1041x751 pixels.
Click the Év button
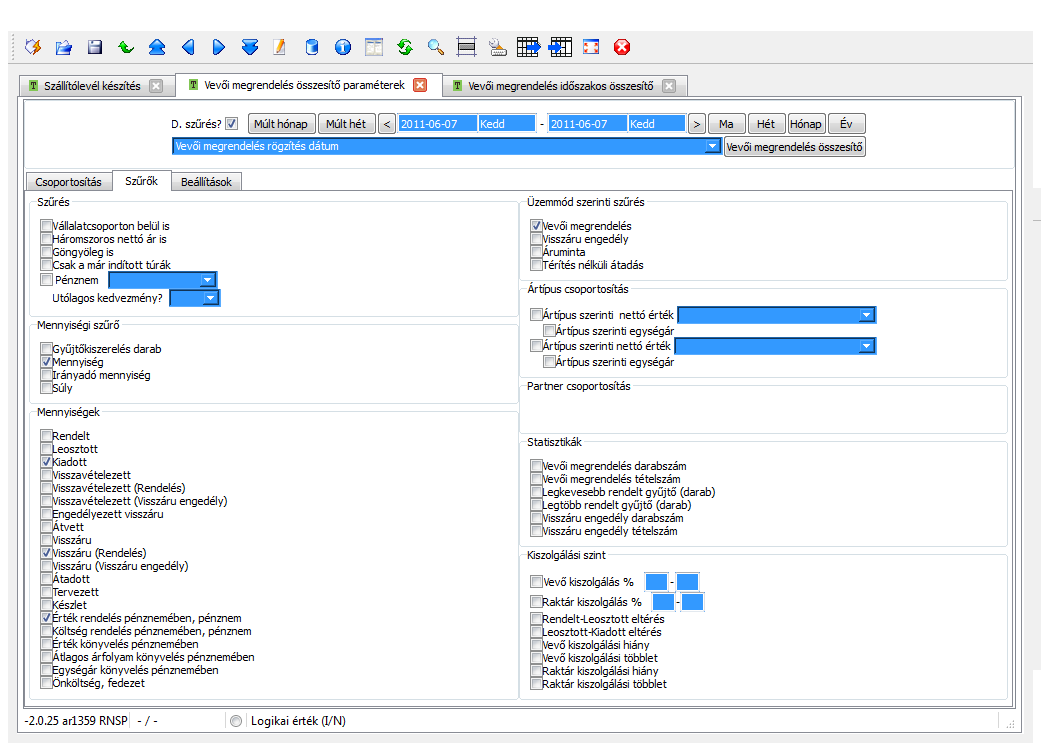pyautogui.click(x=846, y=124)
